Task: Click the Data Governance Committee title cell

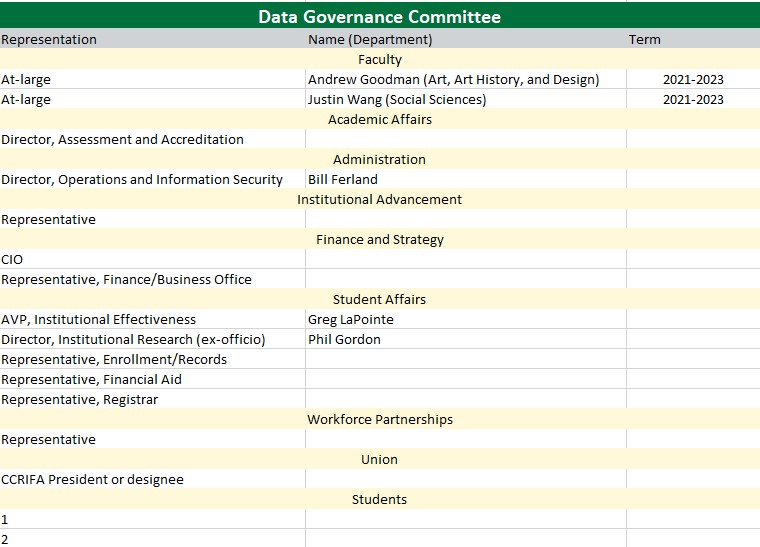Action: (x=379, y=16)
